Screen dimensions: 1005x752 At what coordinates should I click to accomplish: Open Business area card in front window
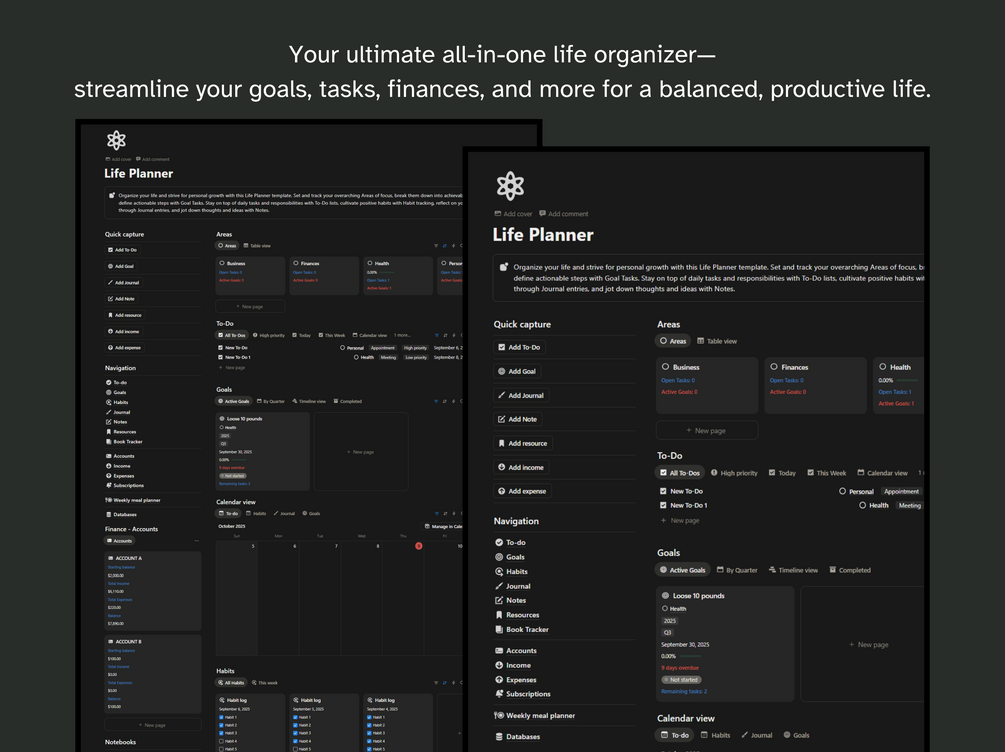click(x=707, y=385)
